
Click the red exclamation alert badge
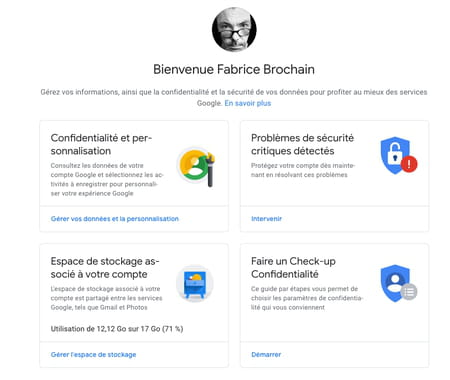point(409,164)
